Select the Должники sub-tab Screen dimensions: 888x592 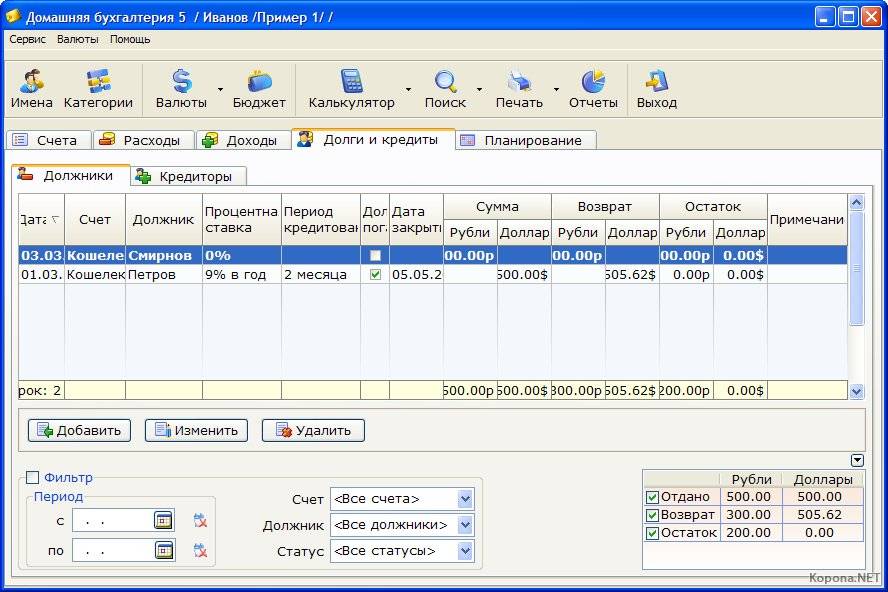[71, 175]
